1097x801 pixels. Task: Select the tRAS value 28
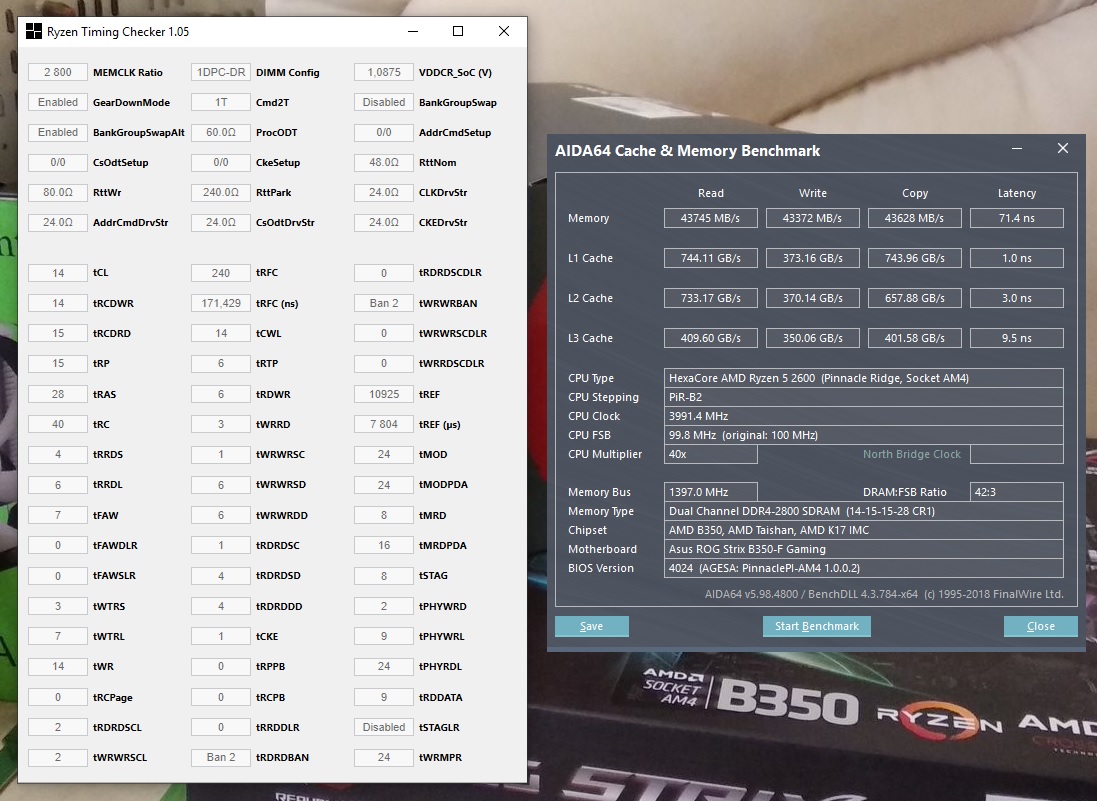point(58,394)
